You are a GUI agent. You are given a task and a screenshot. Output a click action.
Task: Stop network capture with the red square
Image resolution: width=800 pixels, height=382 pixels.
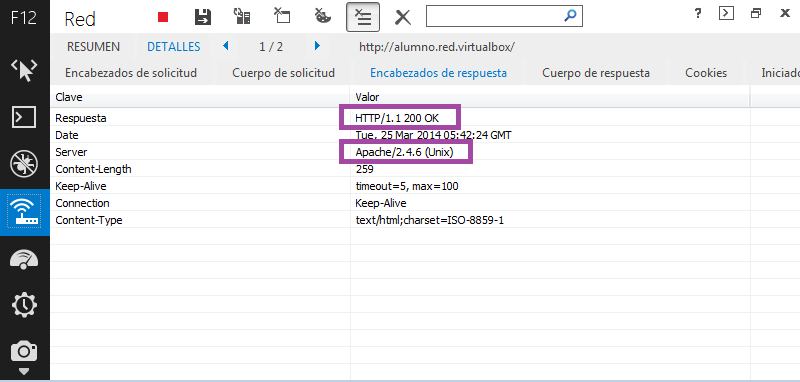(x=163, y=17)
